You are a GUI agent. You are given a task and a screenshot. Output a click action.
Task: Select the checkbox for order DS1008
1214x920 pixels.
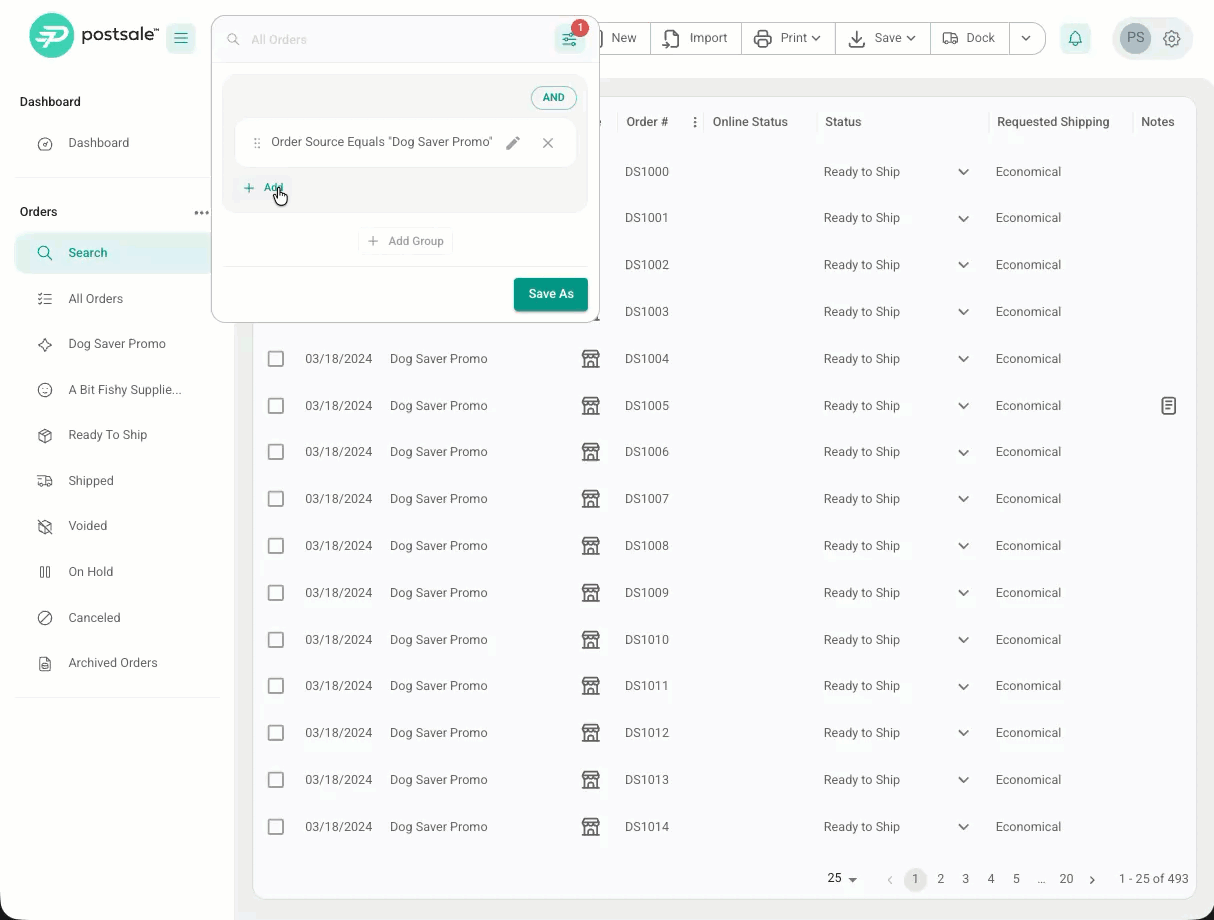click(x=276, y=546)
